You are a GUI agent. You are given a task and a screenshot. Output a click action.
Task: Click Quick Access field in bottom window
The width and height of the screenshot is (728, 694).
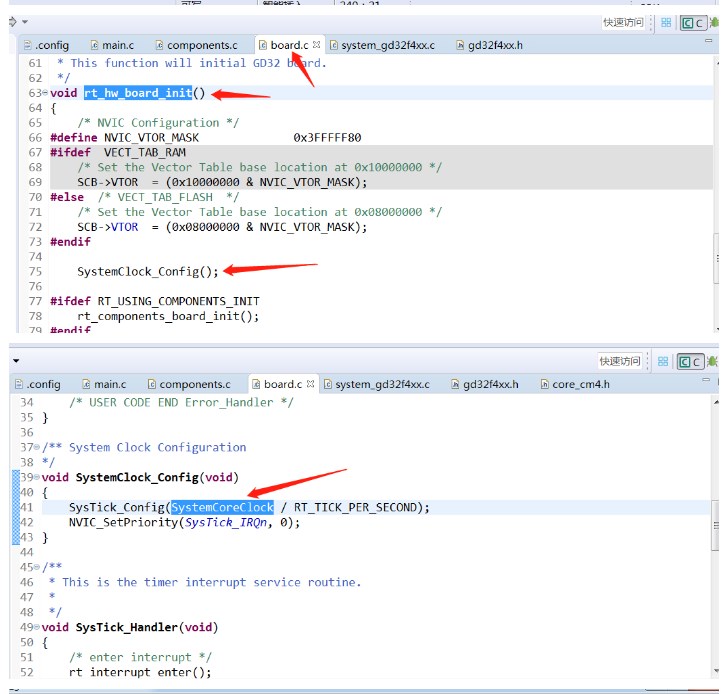pos(619,361)
